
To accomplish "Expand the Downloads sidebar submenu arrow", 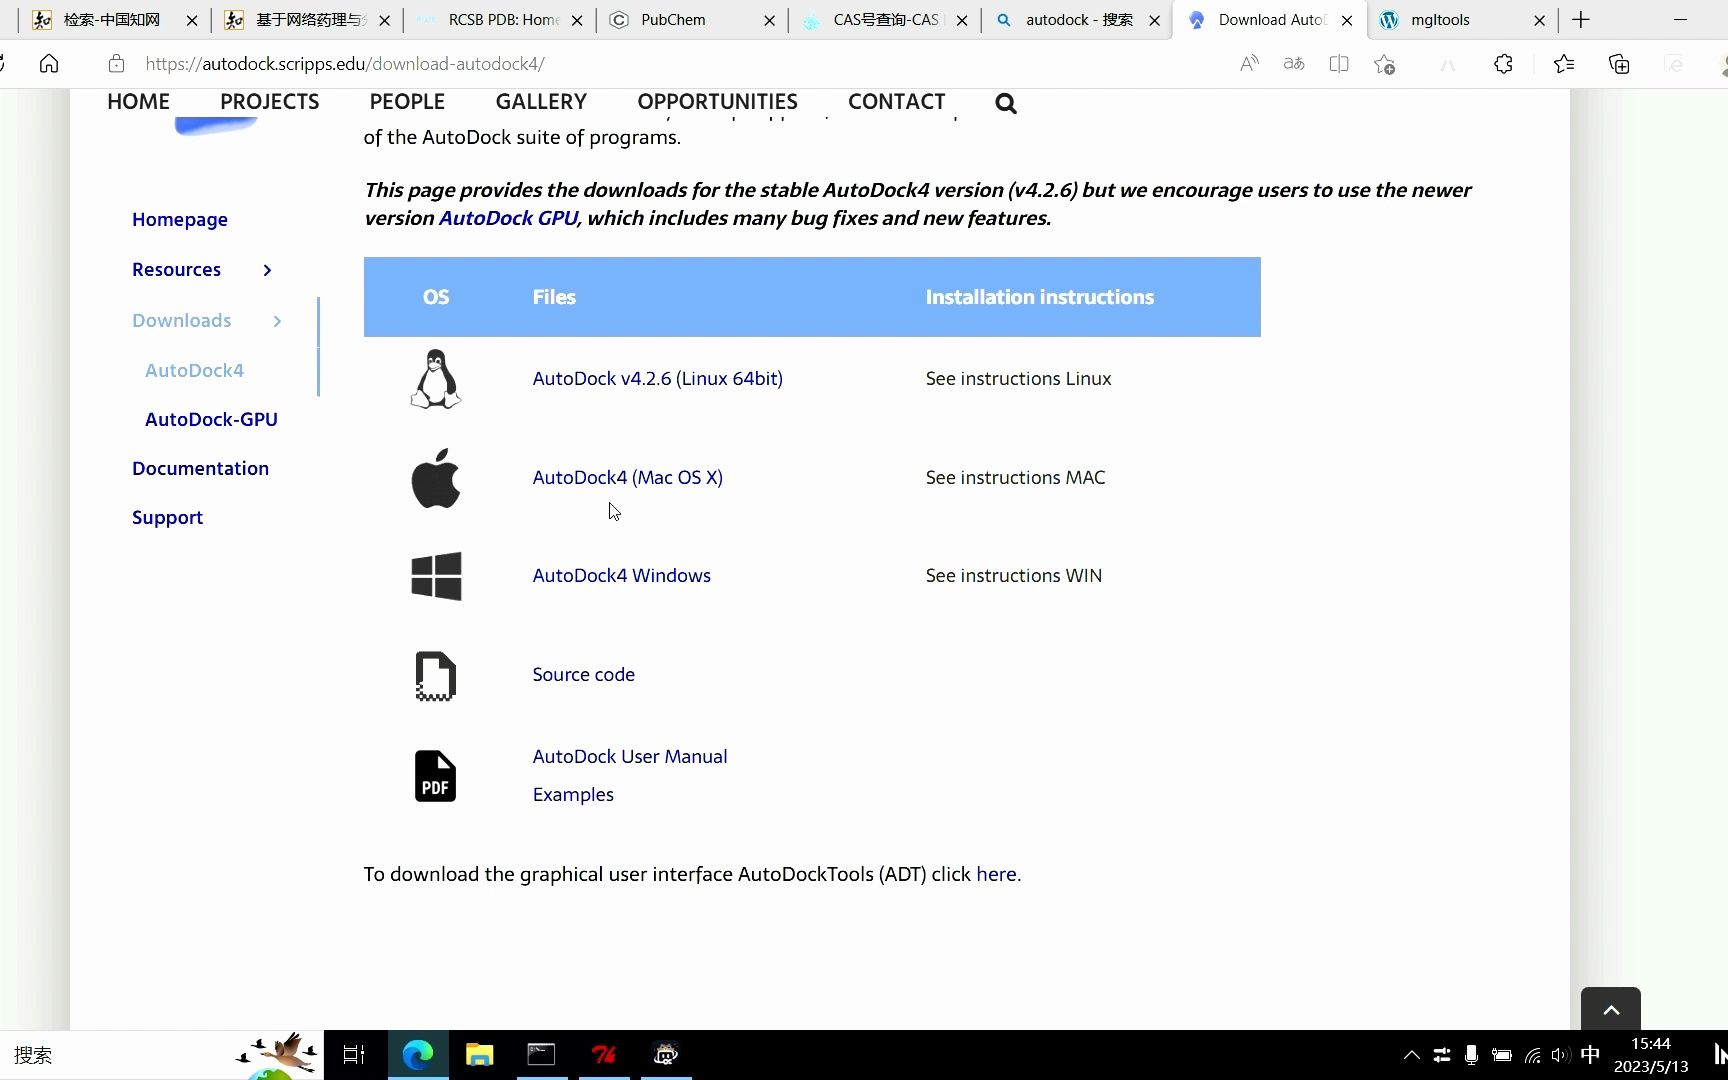I will click(x=277, y=321).
